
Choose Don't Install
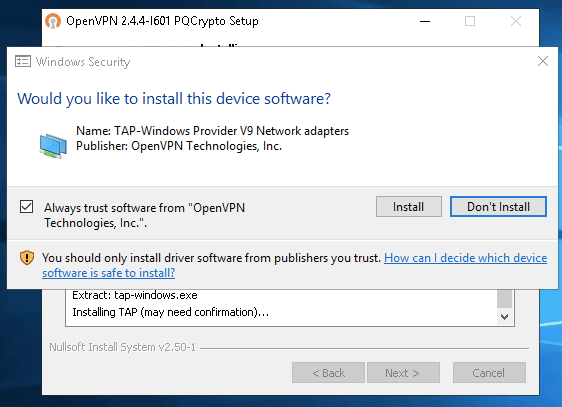point(498,207)
